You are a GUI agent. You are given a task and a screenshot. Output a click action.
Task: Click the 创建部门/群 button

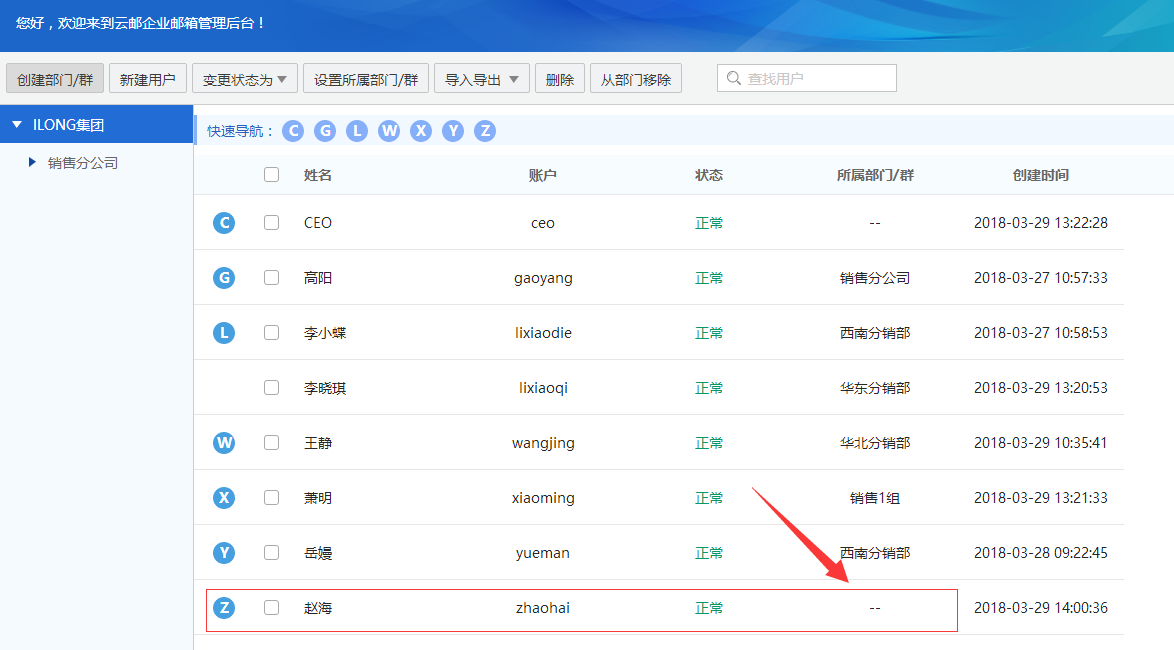pos(55,79)
